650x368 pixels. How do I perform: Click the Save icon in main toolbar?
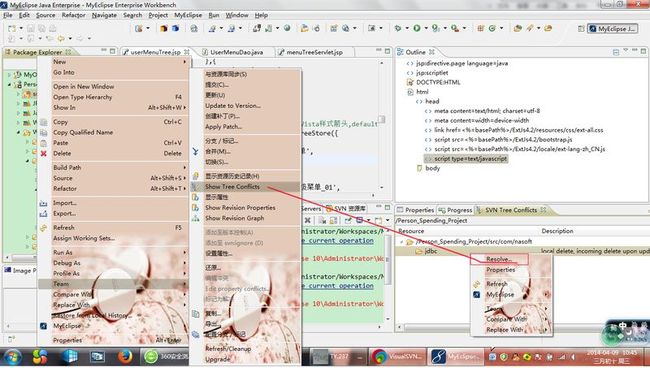pyautogui.click(x=31, y=29)
